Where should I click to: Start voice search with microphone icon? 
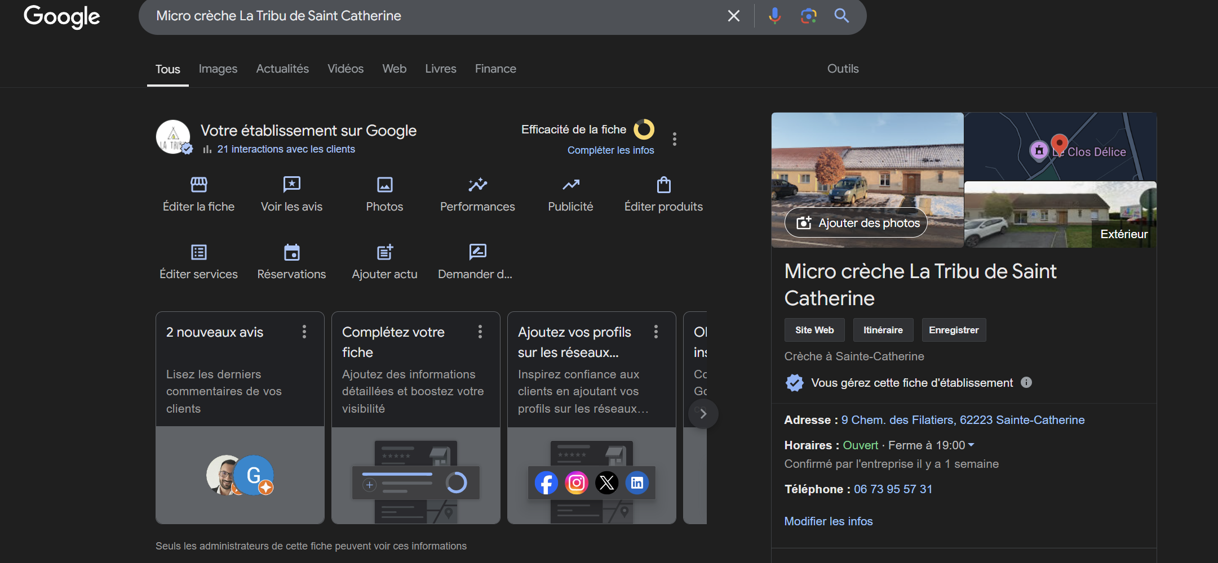click(x=774, y=16)
